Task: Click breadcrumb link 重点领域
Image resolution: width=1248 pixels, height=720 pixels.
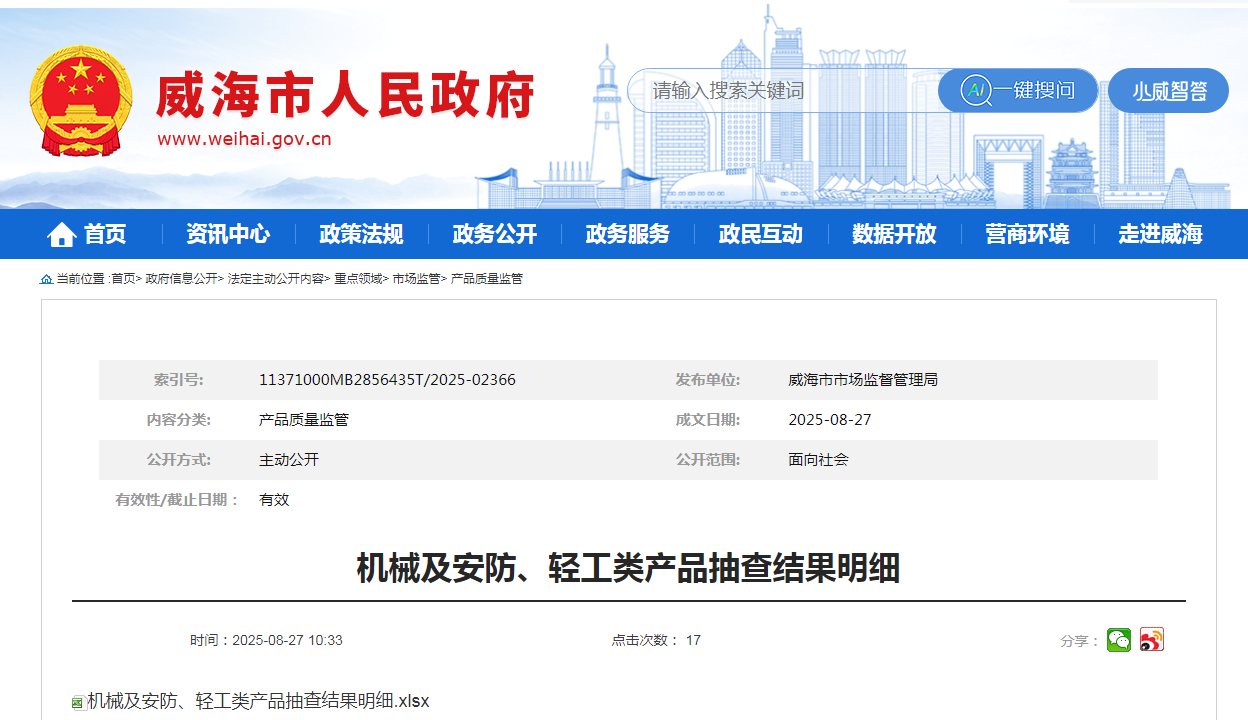Action: [x=358, y=279]
